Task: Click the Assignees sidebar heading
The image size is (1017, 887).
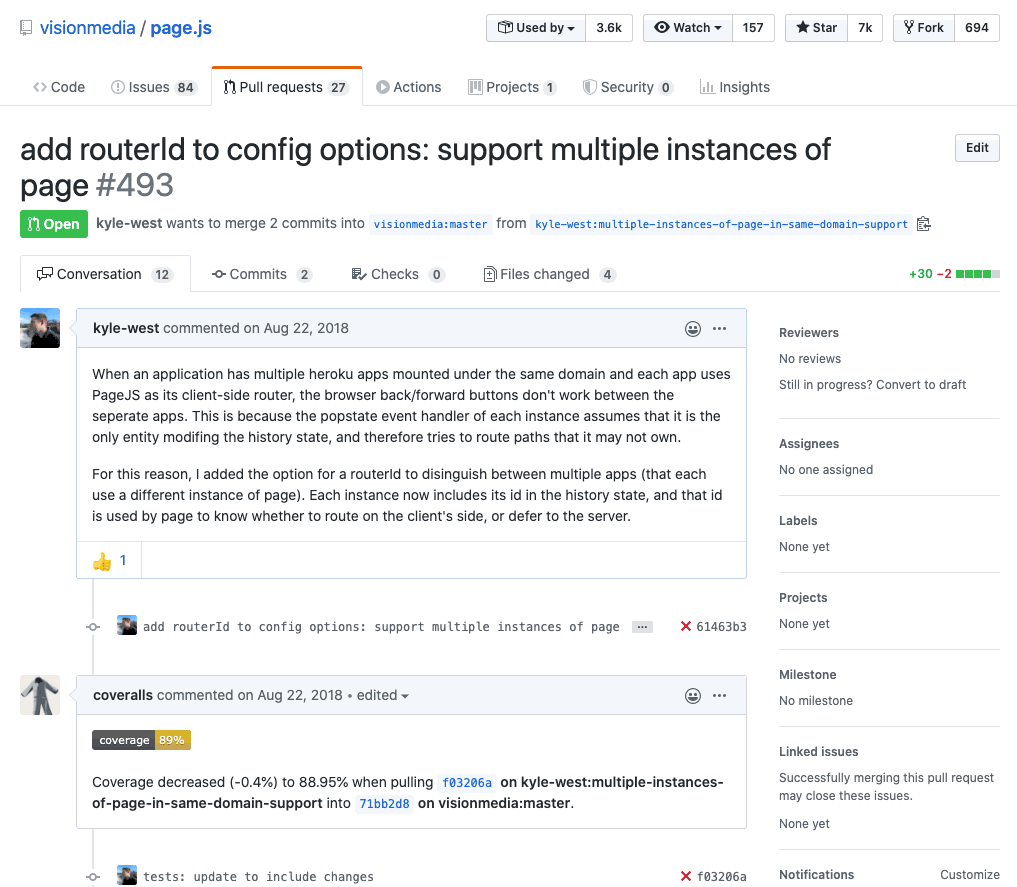Action: point(809,444)
